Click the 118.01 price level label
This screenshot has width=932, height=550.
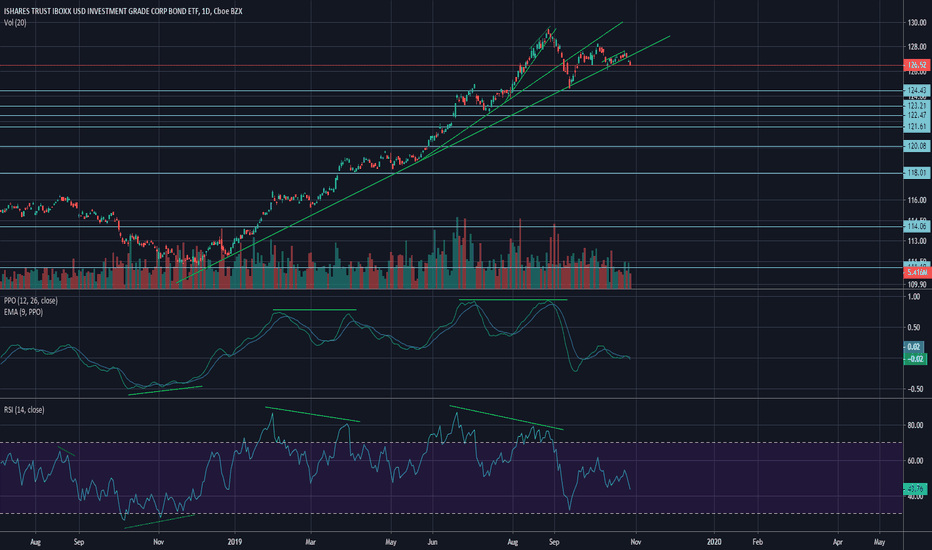click(x=916, y=173)
